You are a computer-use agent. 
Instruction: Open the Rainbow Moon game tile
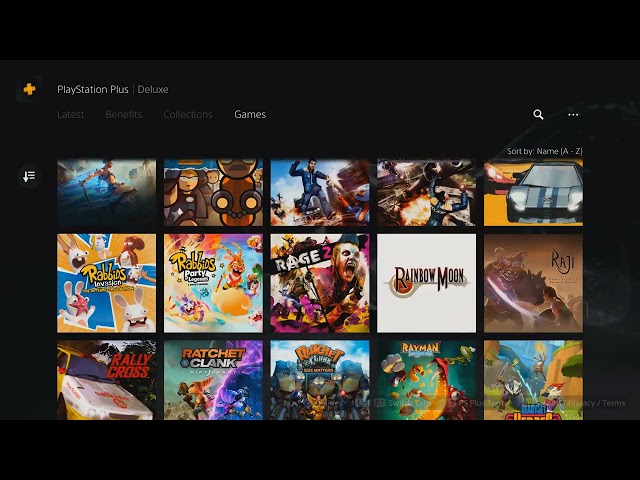click(x=427, y=283)
